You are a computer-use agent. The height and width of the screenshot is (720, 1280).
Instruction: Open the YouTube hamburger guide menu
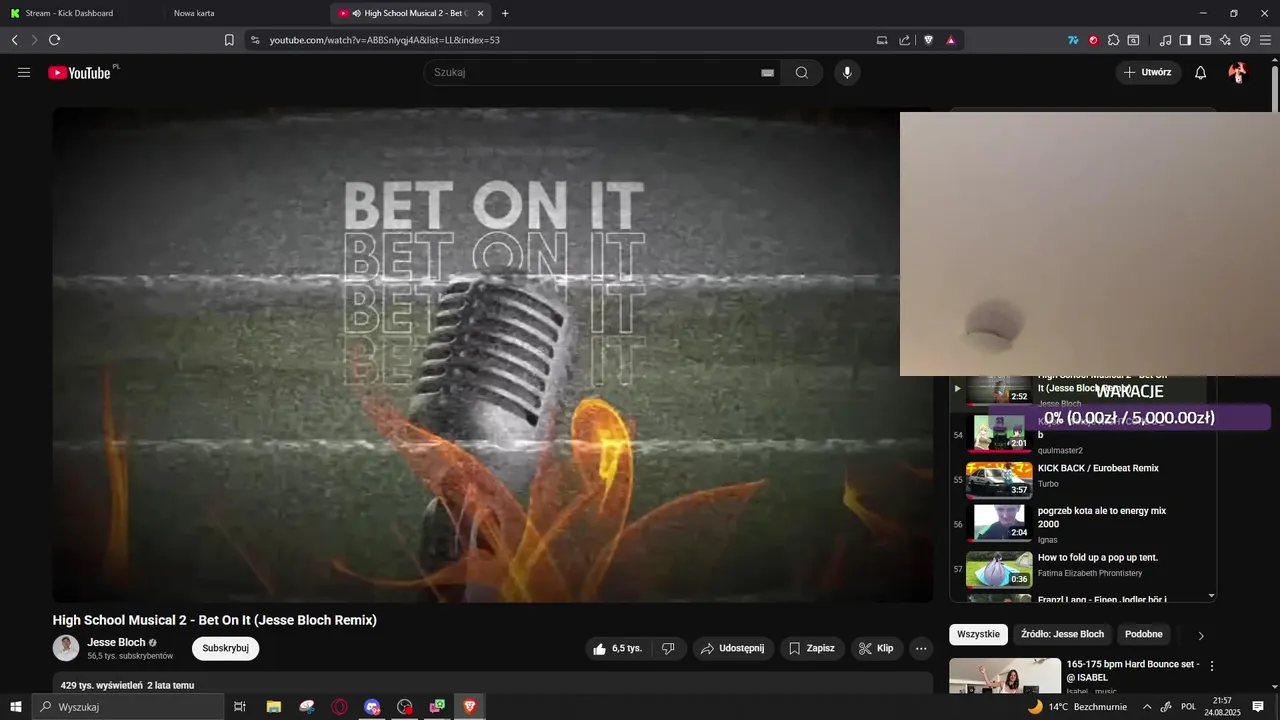tap(24, 72)
